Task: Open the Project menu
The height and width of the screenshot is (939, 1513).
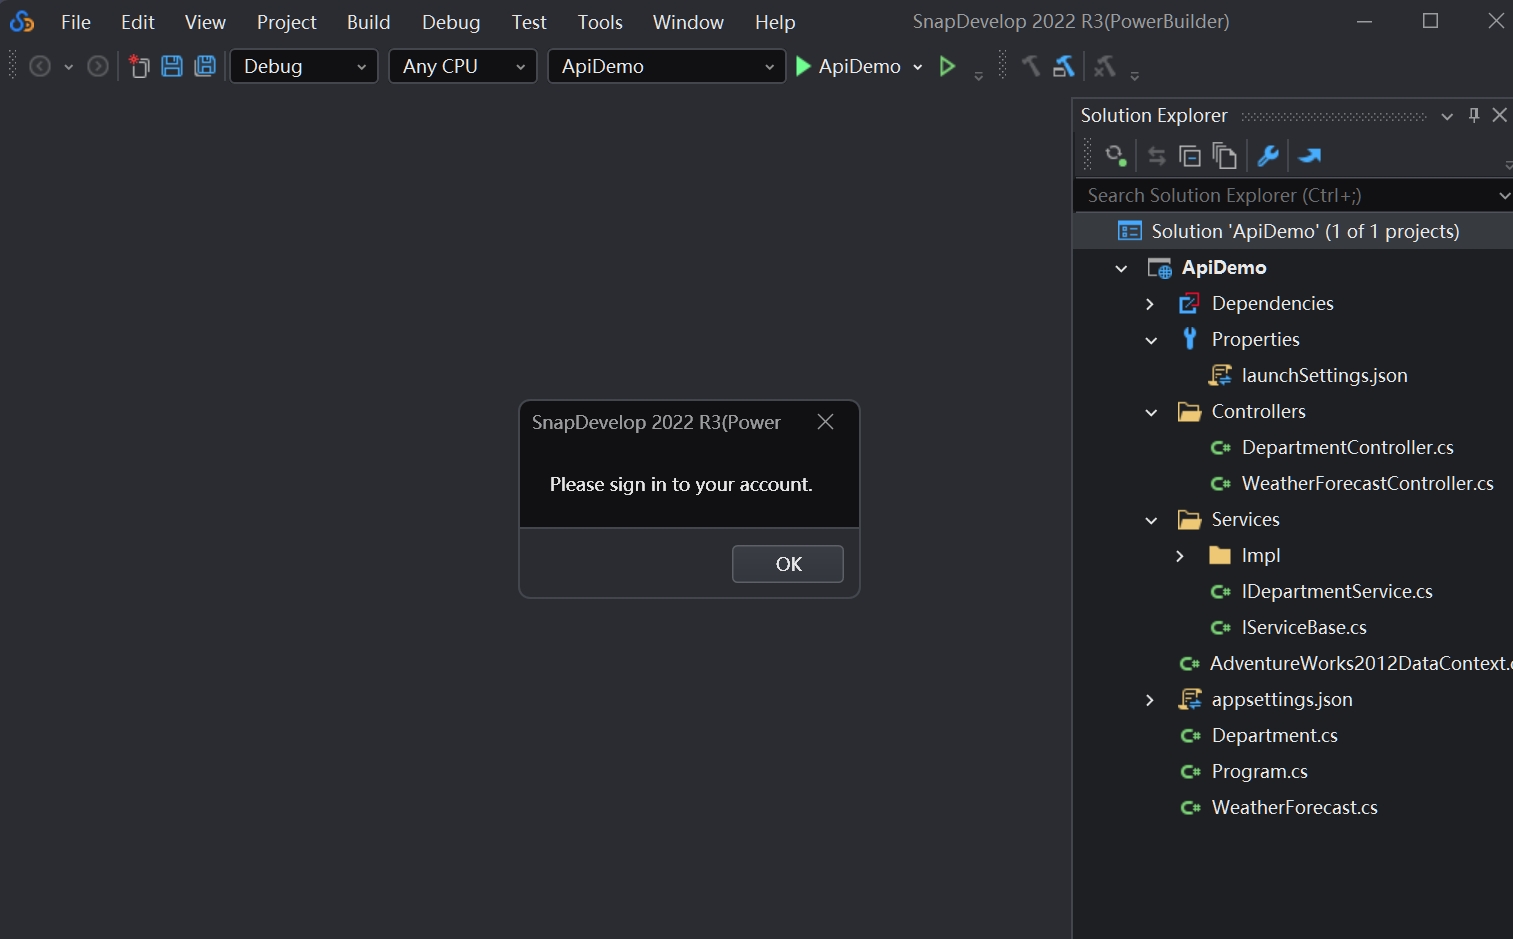Action: 286,22
